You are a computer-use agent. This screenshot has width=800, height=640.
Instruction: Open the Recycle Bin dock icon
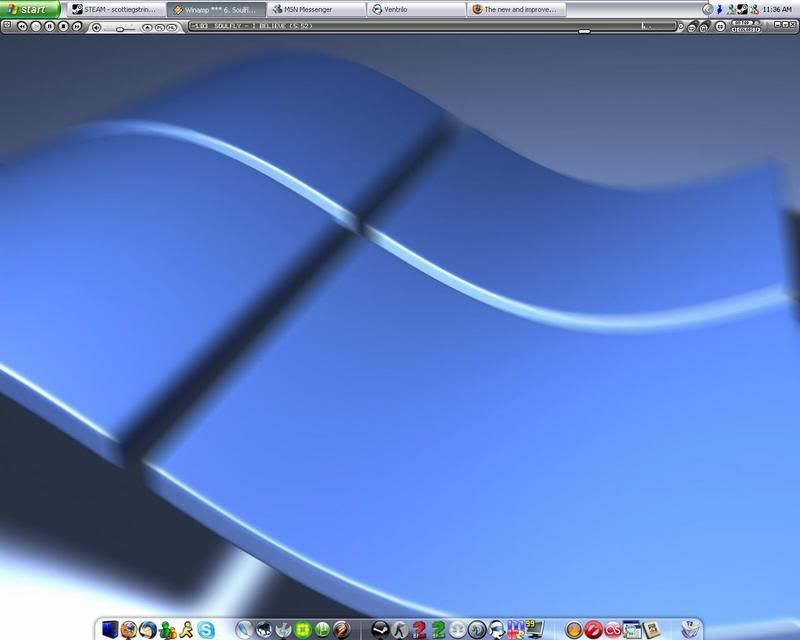pos(691,629)
